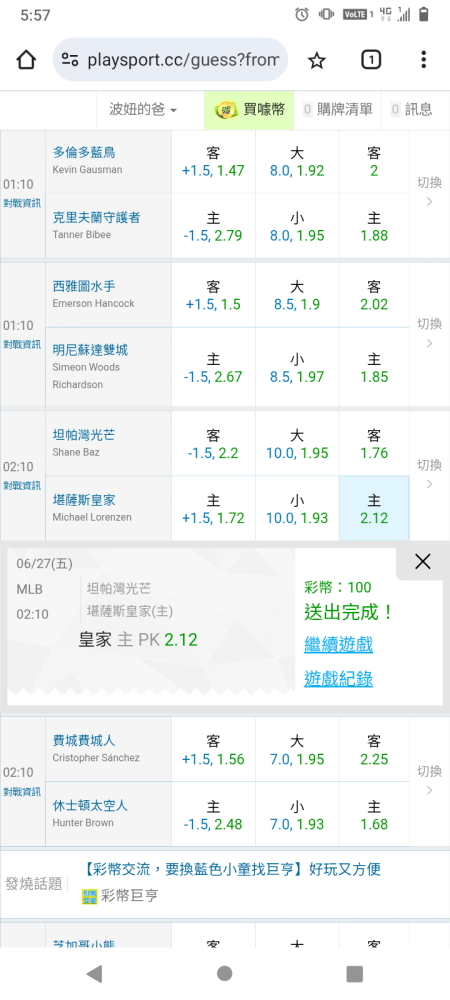Open team link 坦帕灣光芒
The width and height of the screenshot is (450, 1000).
click(84, 436)
